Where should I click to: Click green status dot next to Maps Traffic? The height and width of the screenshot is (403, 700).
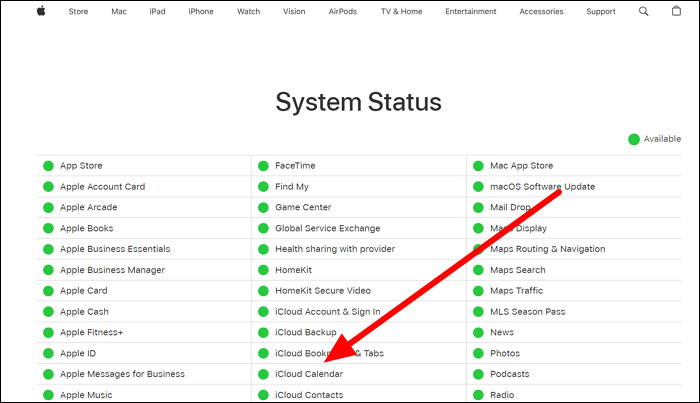[478, 291]
